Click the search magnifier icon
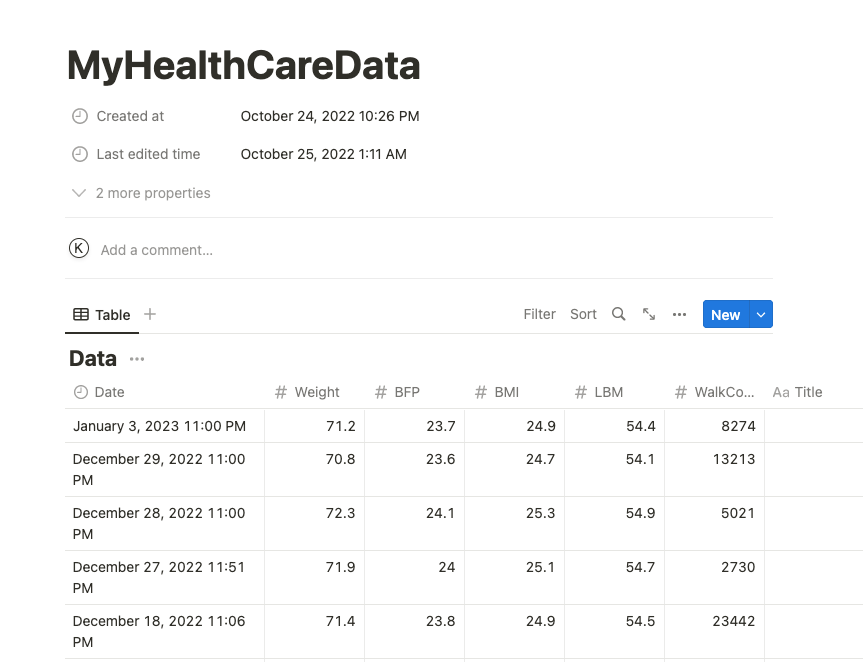This screenshot has height=662, width=863. click(619, 314)
